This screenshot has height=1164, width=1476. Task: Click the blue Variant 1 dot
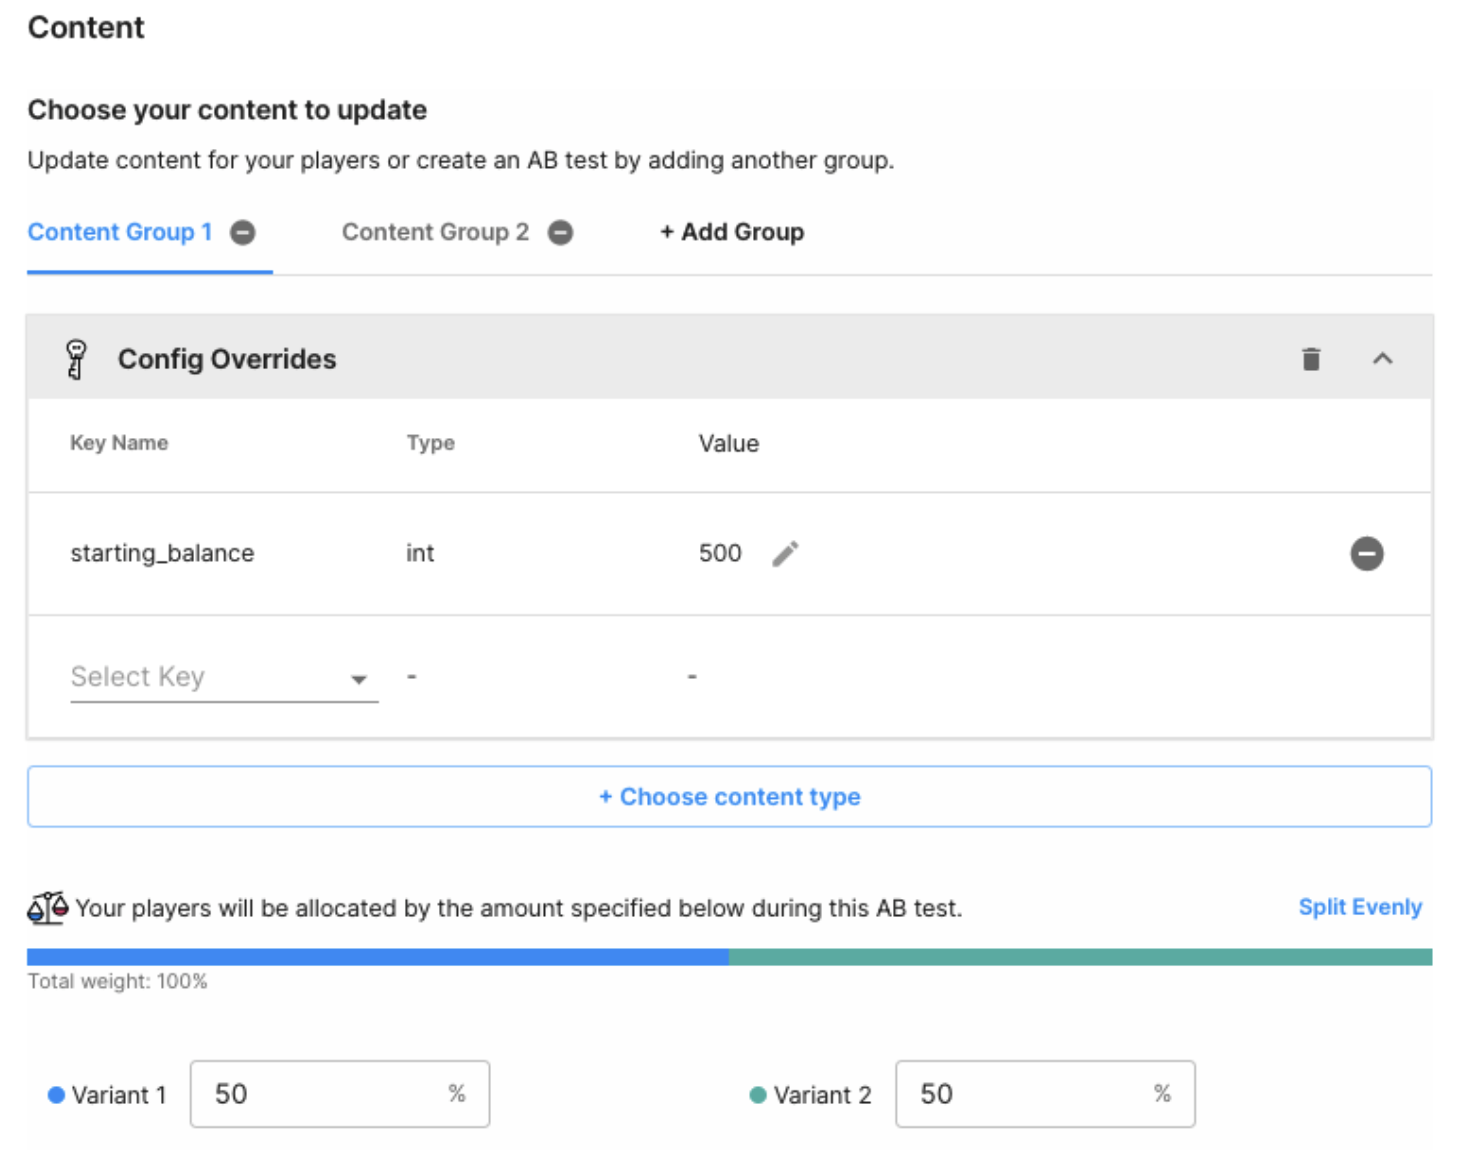(57, 1095)
